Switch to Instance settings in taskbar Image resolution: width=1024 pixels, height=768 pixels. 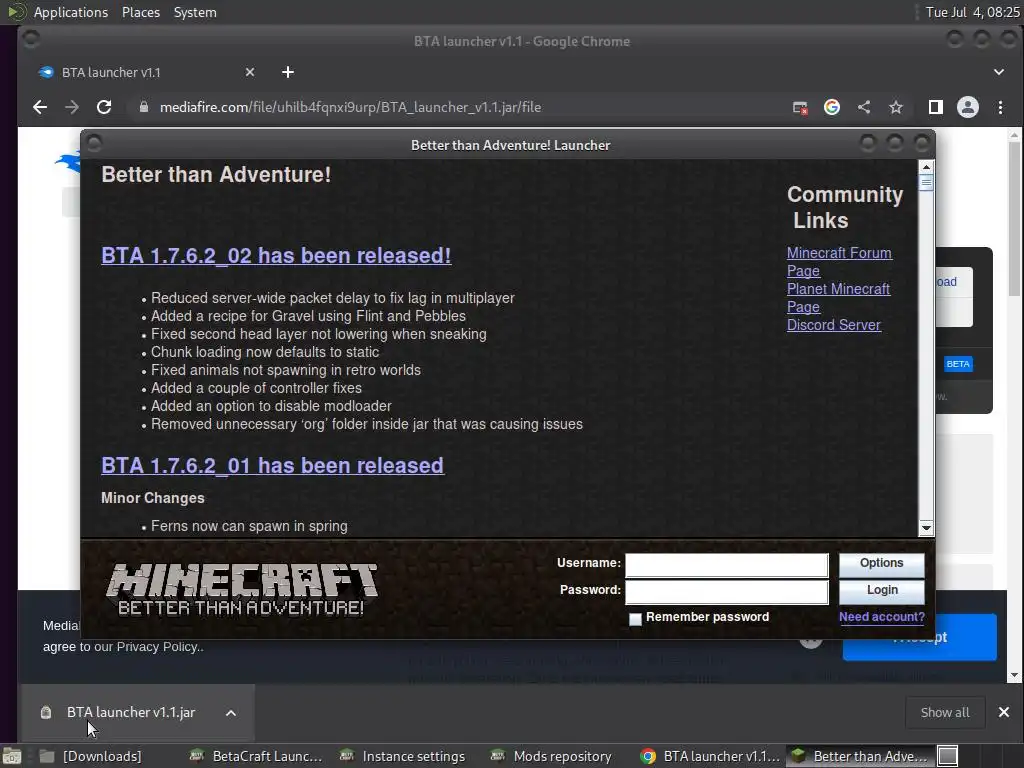click(x=402, y=756)
